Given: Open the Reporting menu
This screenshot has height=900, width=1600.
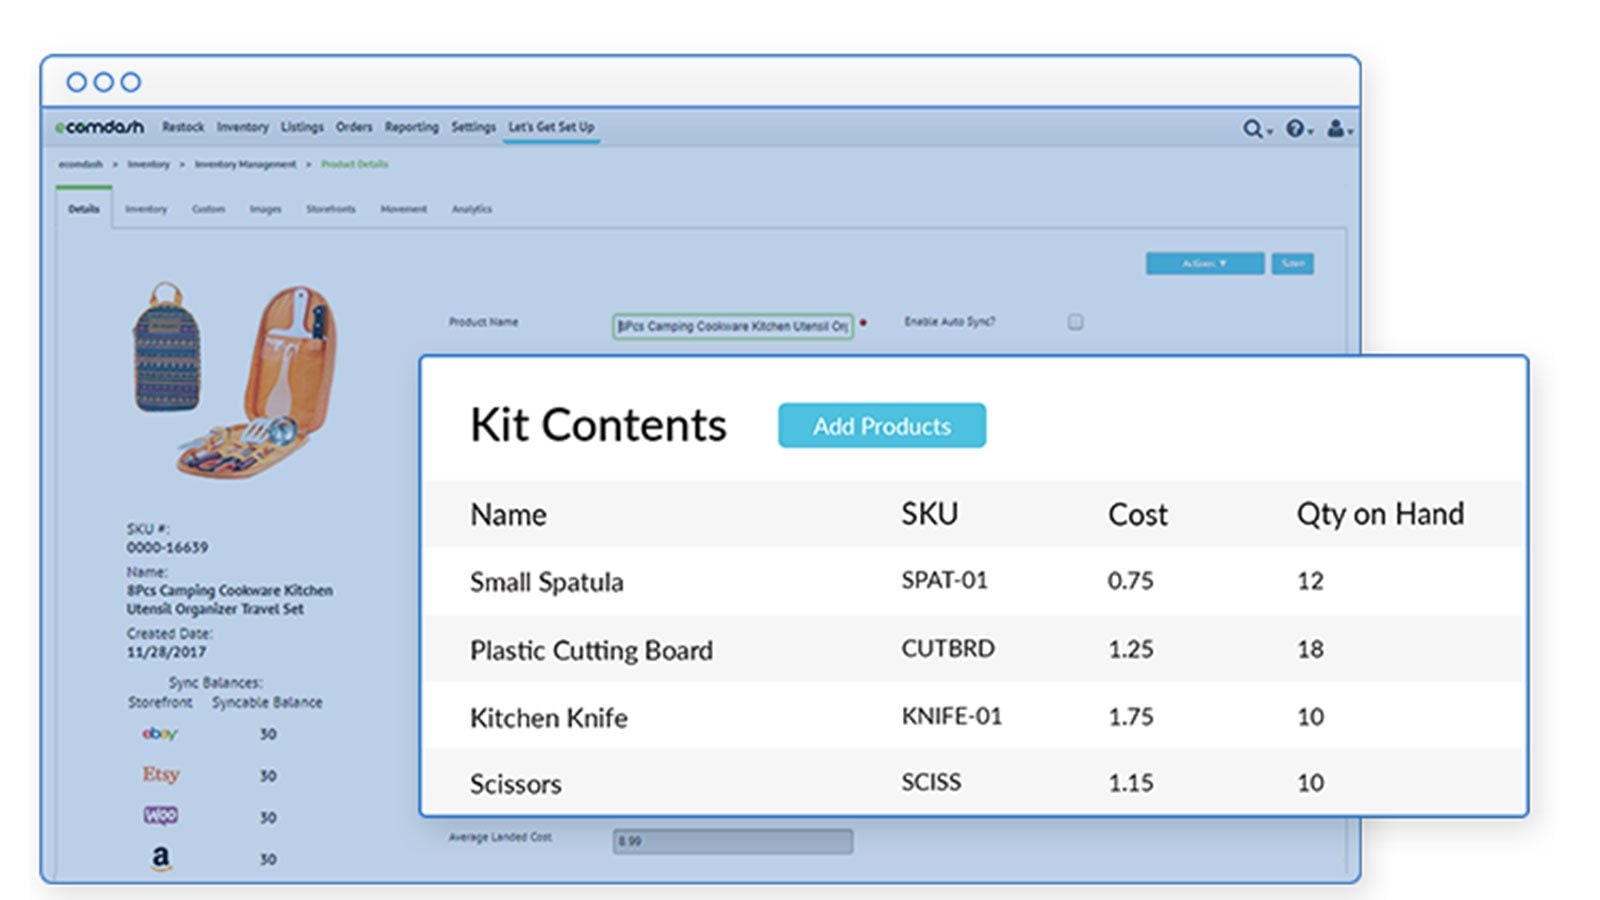Looking at the screenshot, I should tap(411, 127).
